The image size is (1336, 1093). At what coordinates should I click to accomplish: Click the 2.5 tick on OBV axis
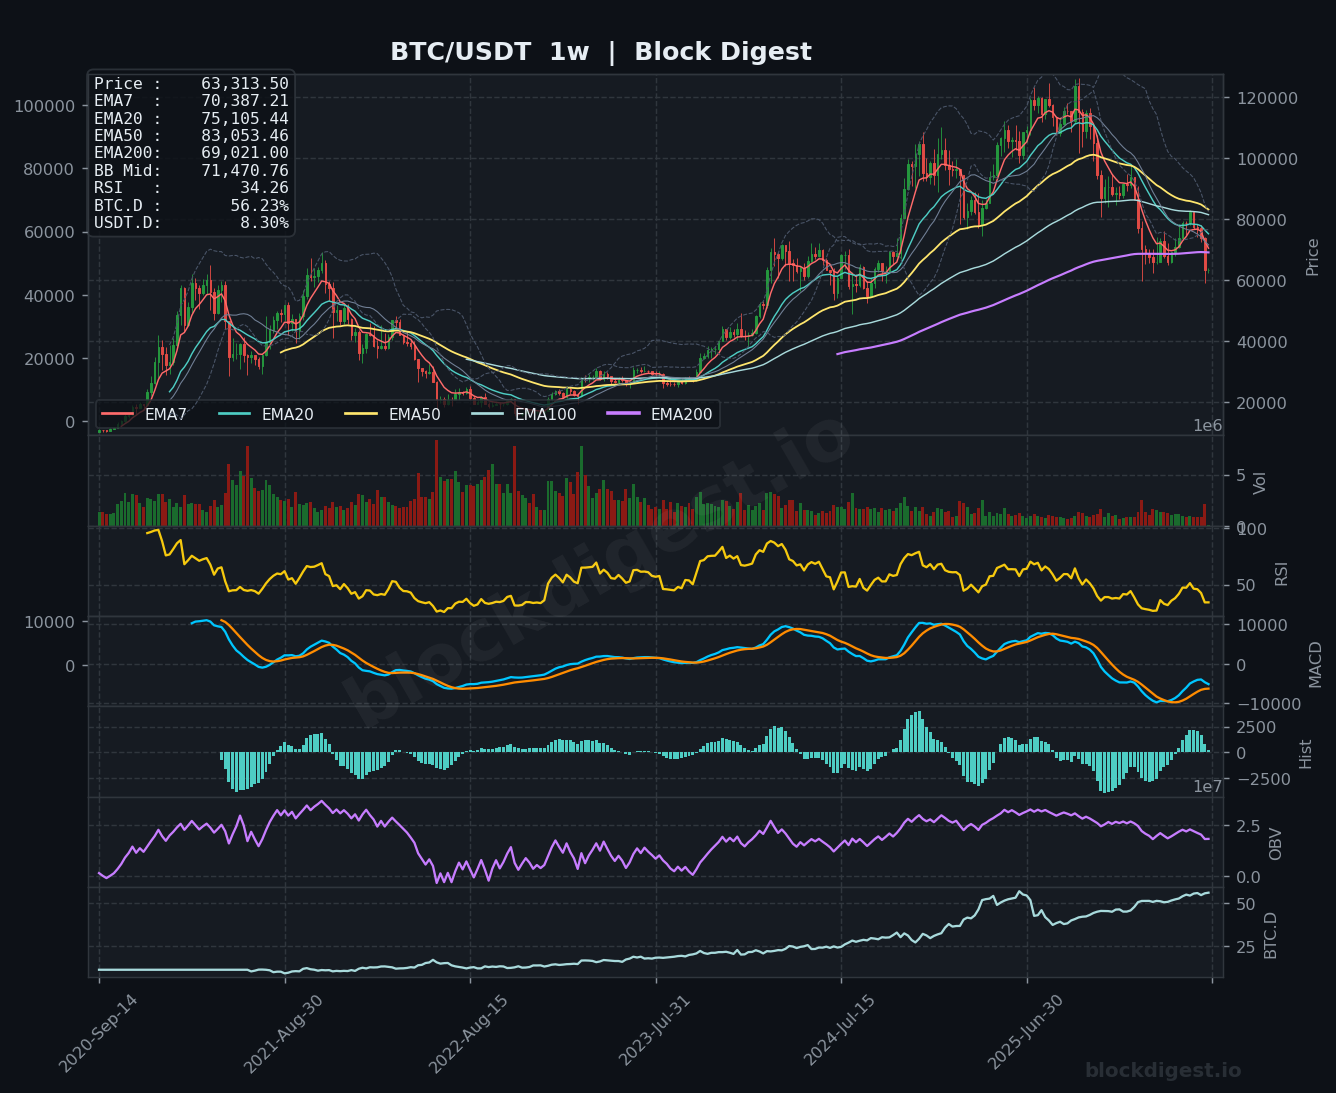point(1248,827)
